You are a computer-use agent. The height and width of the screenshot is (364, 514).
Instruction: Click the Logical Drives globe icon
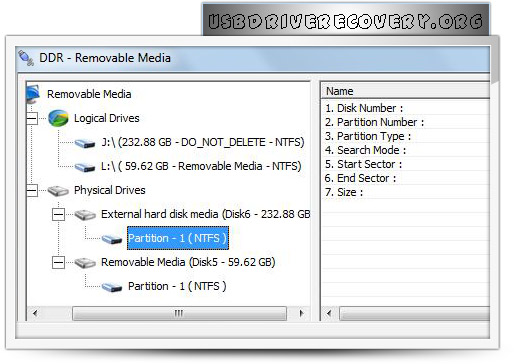click(58, 118)
